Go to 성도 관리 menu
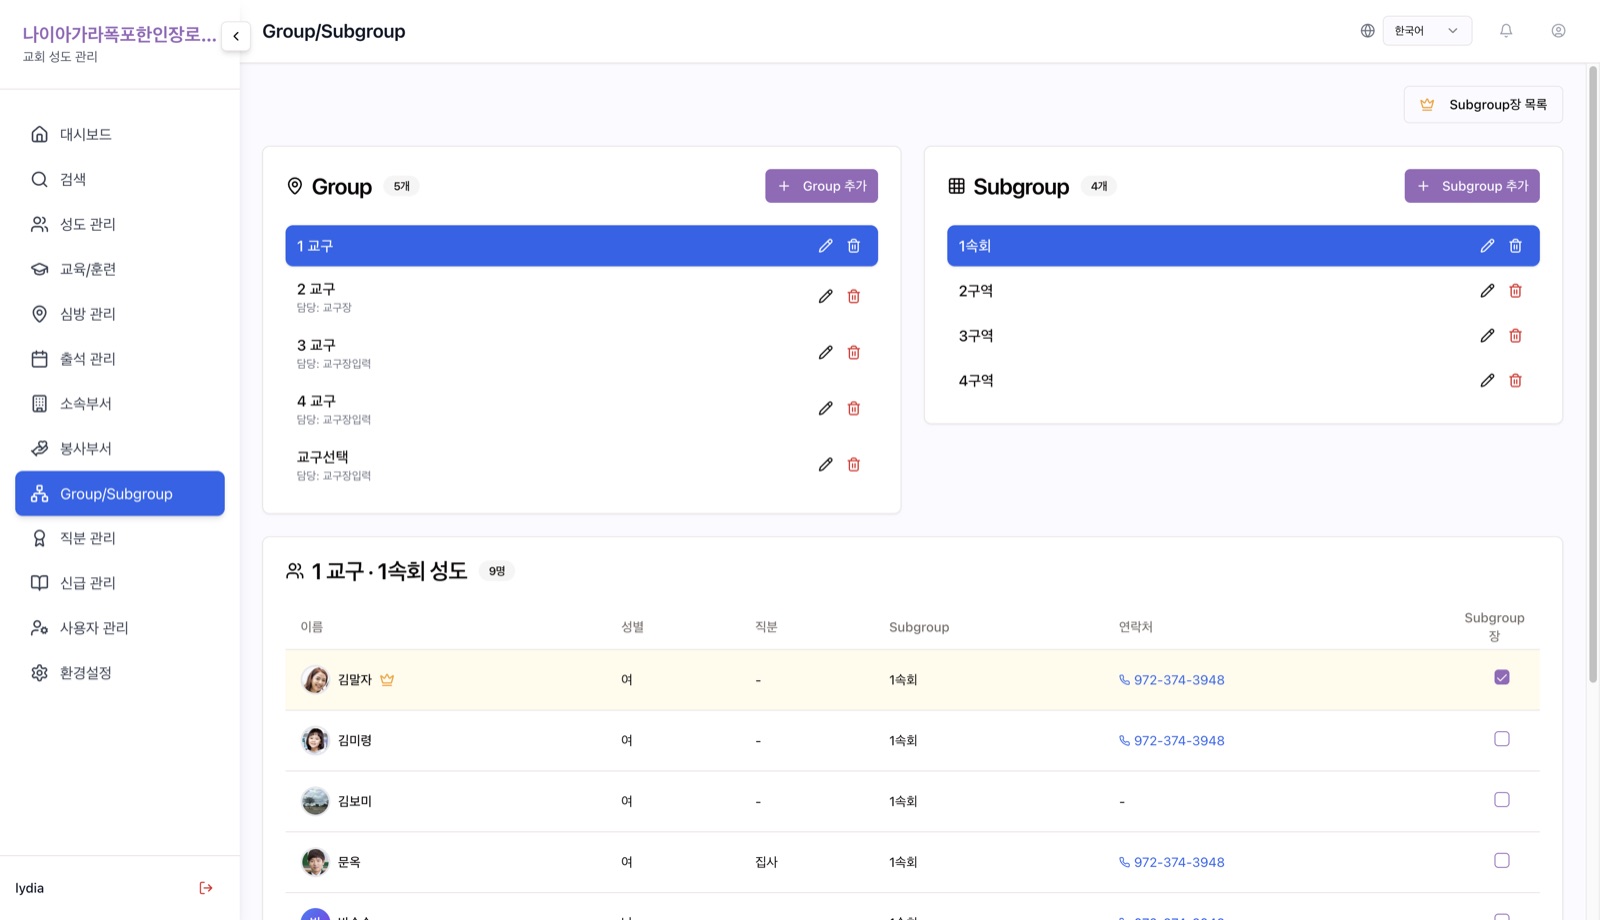The width and height of the screenshot is (1600, 920). tap(120, 224)
